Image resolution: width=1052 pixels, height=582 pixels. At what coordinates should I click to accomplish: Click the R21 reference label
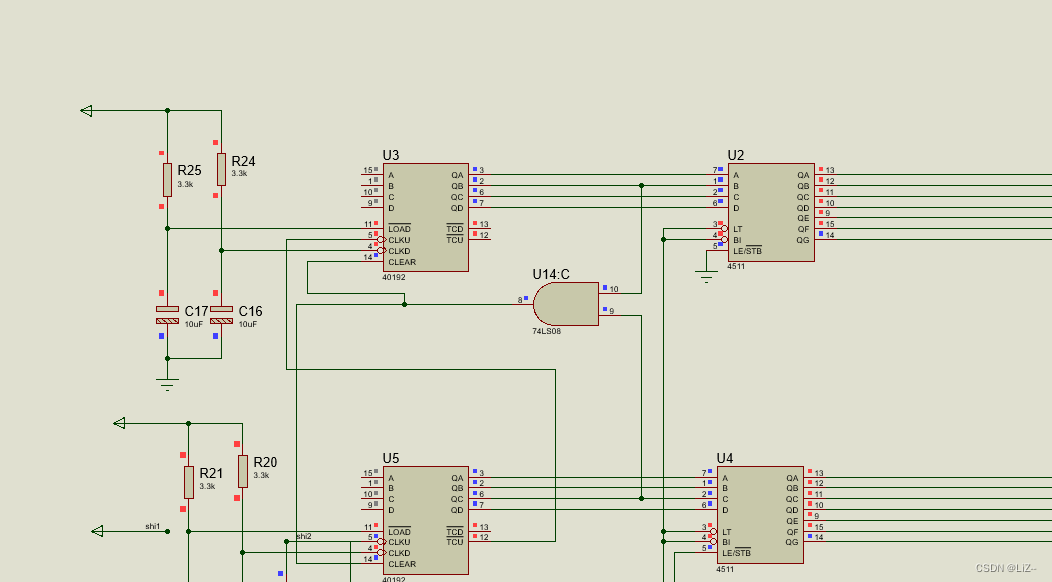pos(211,473)
